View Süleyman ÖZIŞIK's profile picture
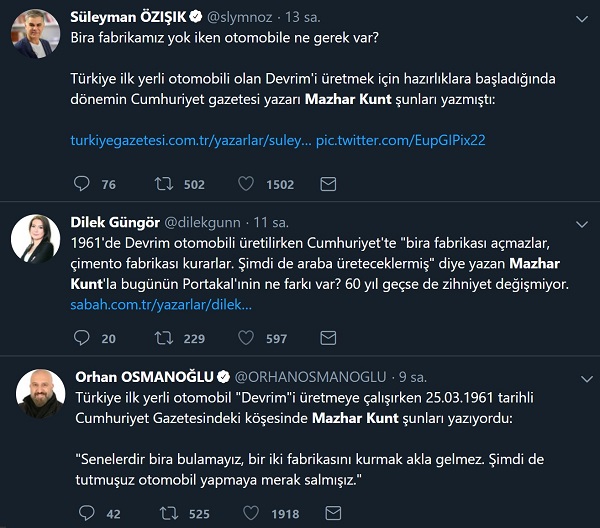 [36, 35]
